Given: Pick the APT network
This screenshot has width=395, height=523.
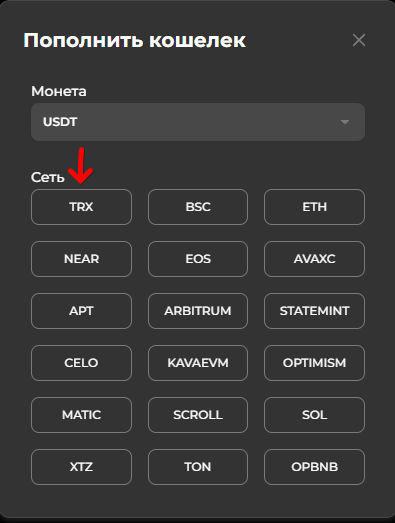Looking at the screenshot, I should pos(81,311).
